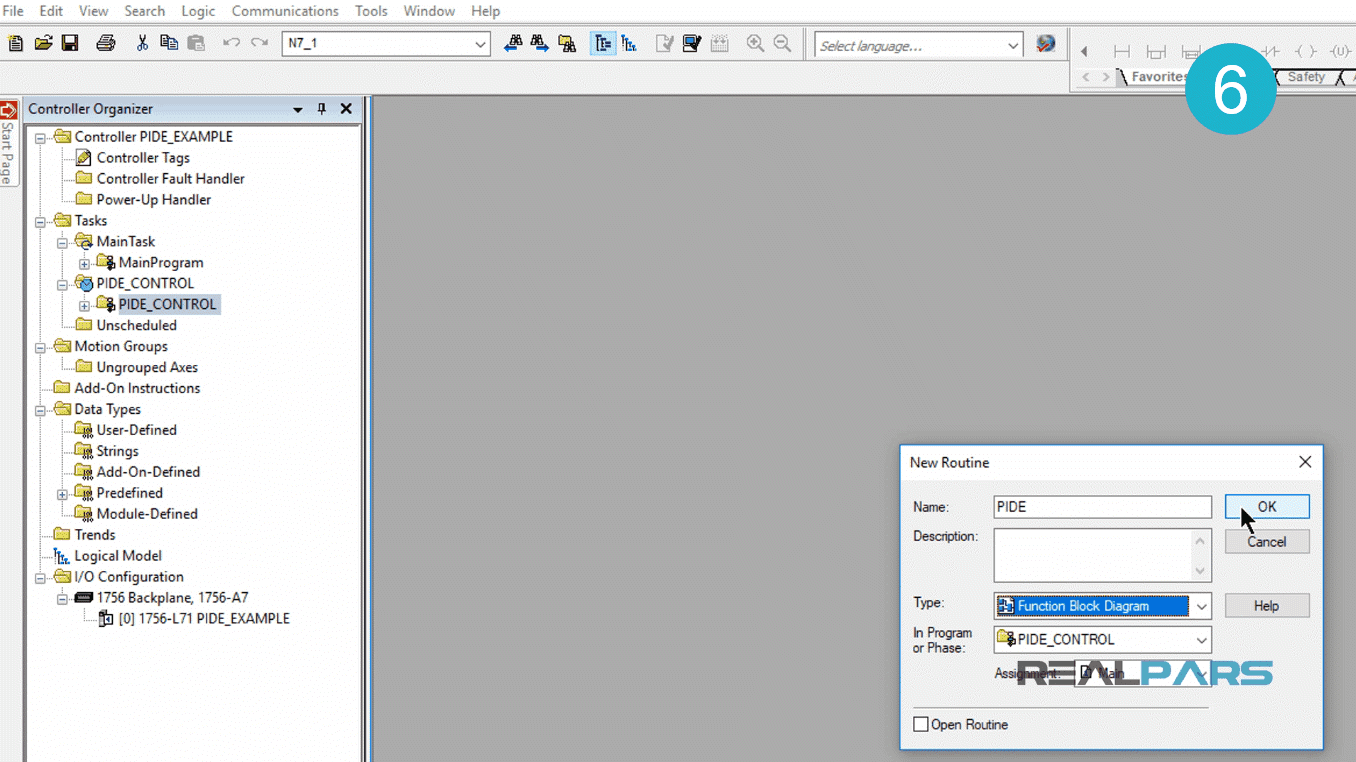Click the Name field containing PIDE
This screenshot has height=762, width=1356.
click(x=1100, y=506)
